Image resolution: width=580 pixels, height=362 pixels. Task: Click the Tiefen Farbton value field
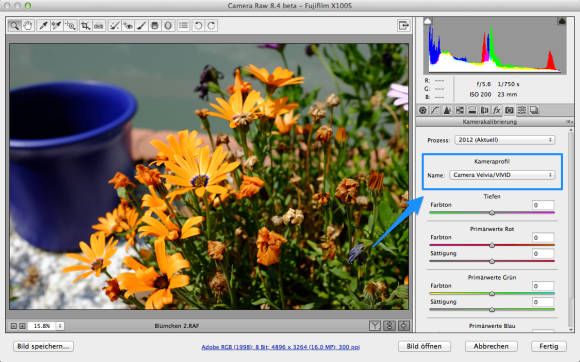tap(543, 205)
